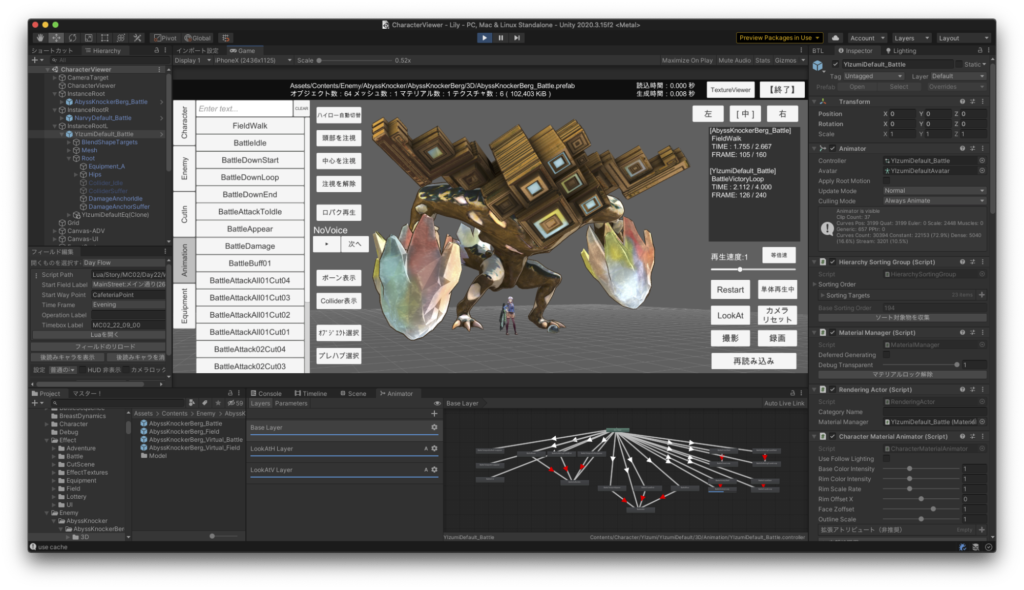Open Preview Packages in Use dropdown
Image resolution: width=1024 pixels, height=590 pixels.
[779, 38]
